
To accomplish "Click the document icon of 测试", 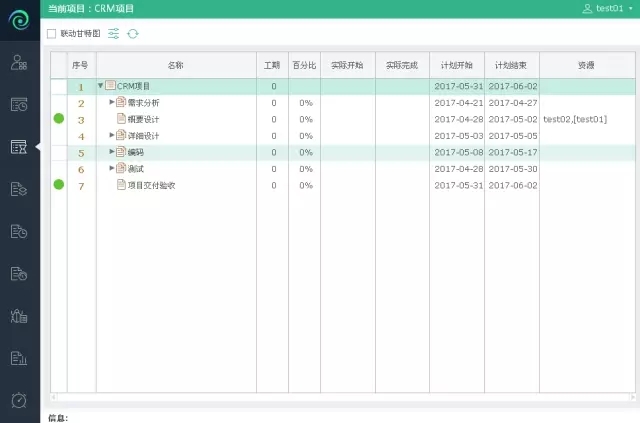I will (121, 168).
